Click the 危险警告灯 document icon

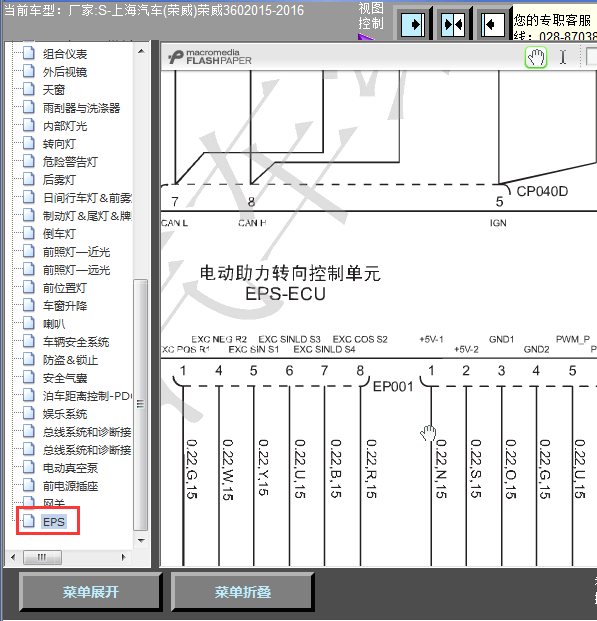tap(29, 161)
